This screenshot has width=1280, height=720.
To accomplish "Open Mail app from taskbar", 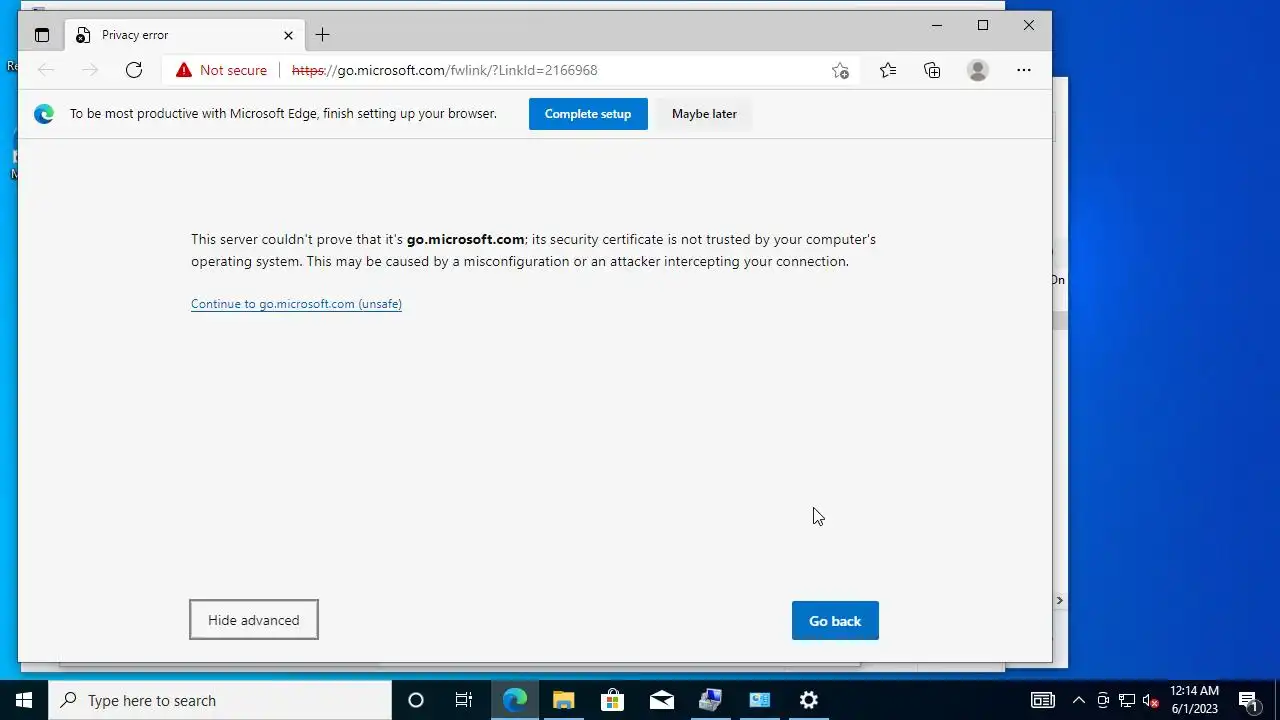I will click(662, 700).
